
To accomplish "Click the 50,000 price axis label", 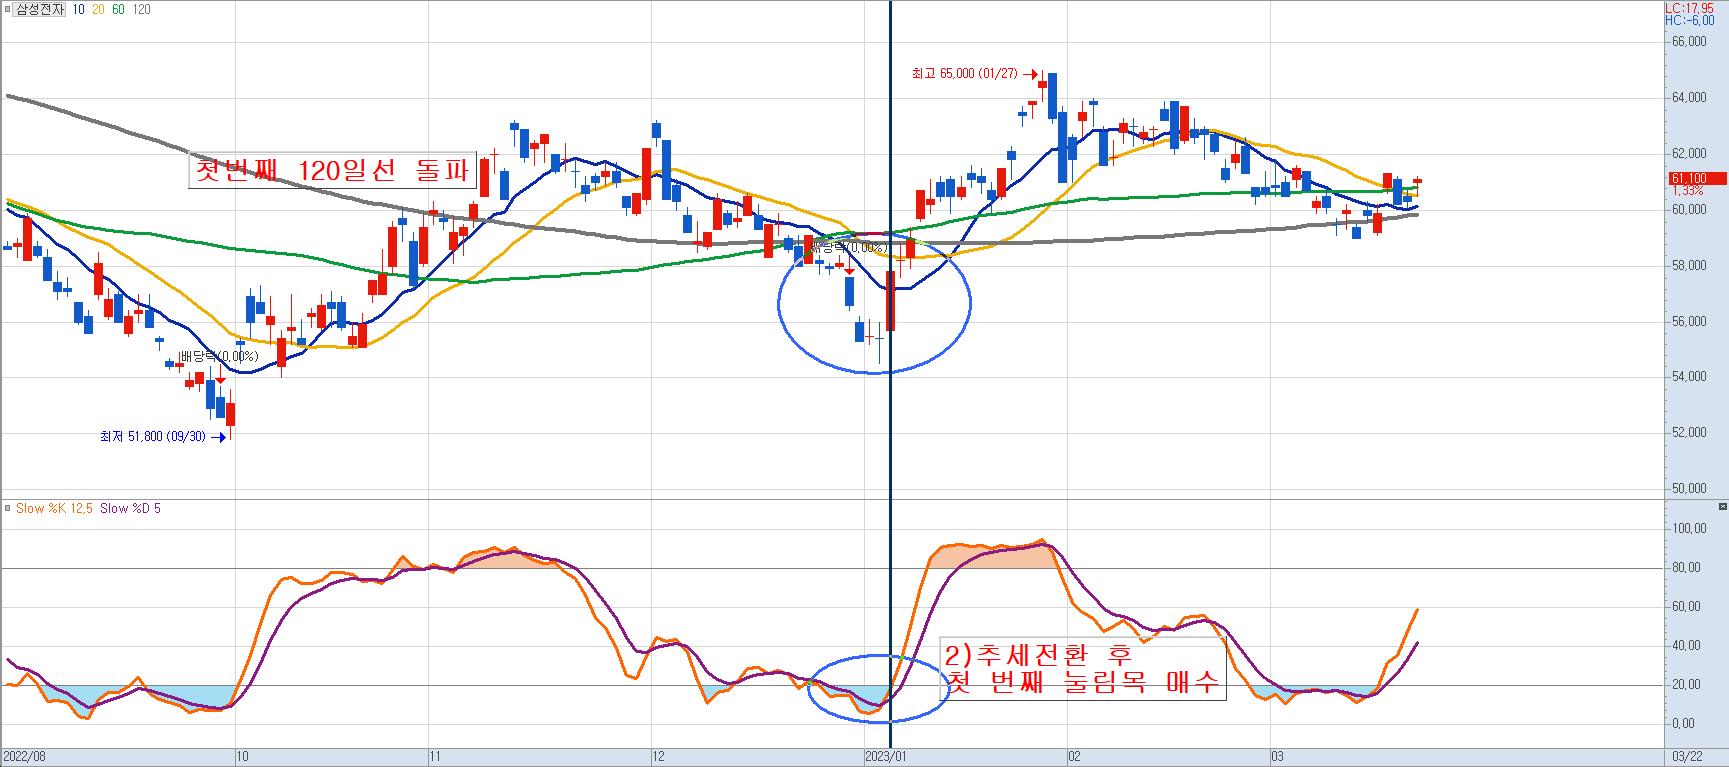I will click(x=1689, y=489).
